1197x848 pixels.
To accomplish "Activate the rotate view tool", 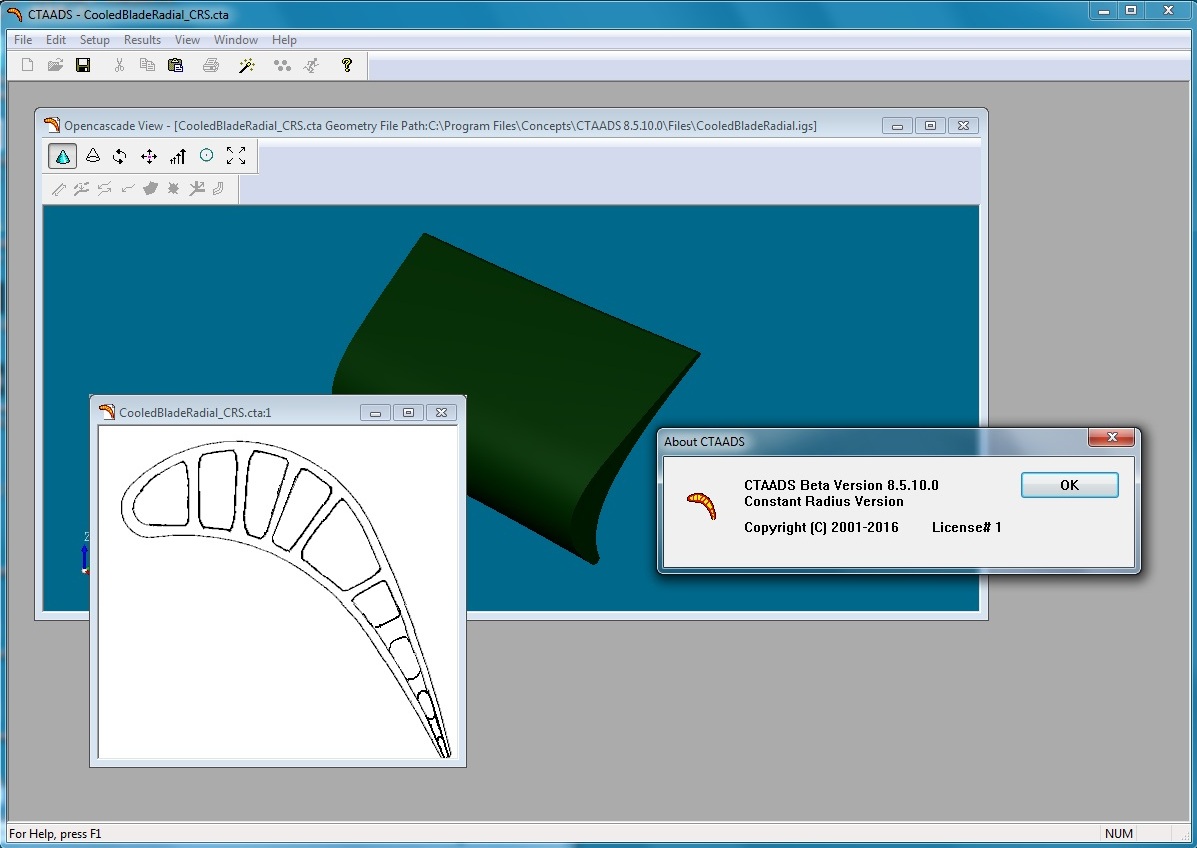I will pyautogui.click(x=120, y=156).
